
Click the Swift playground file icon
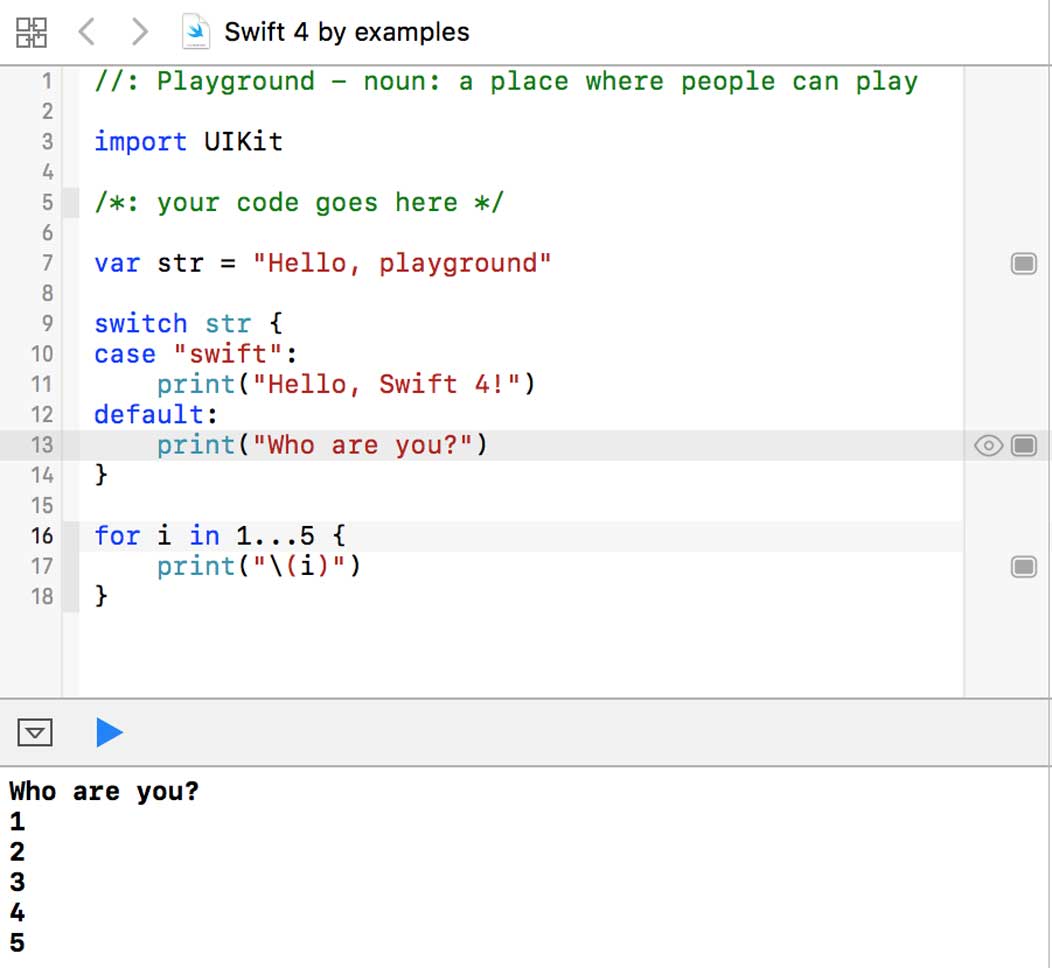coord(196,32)
